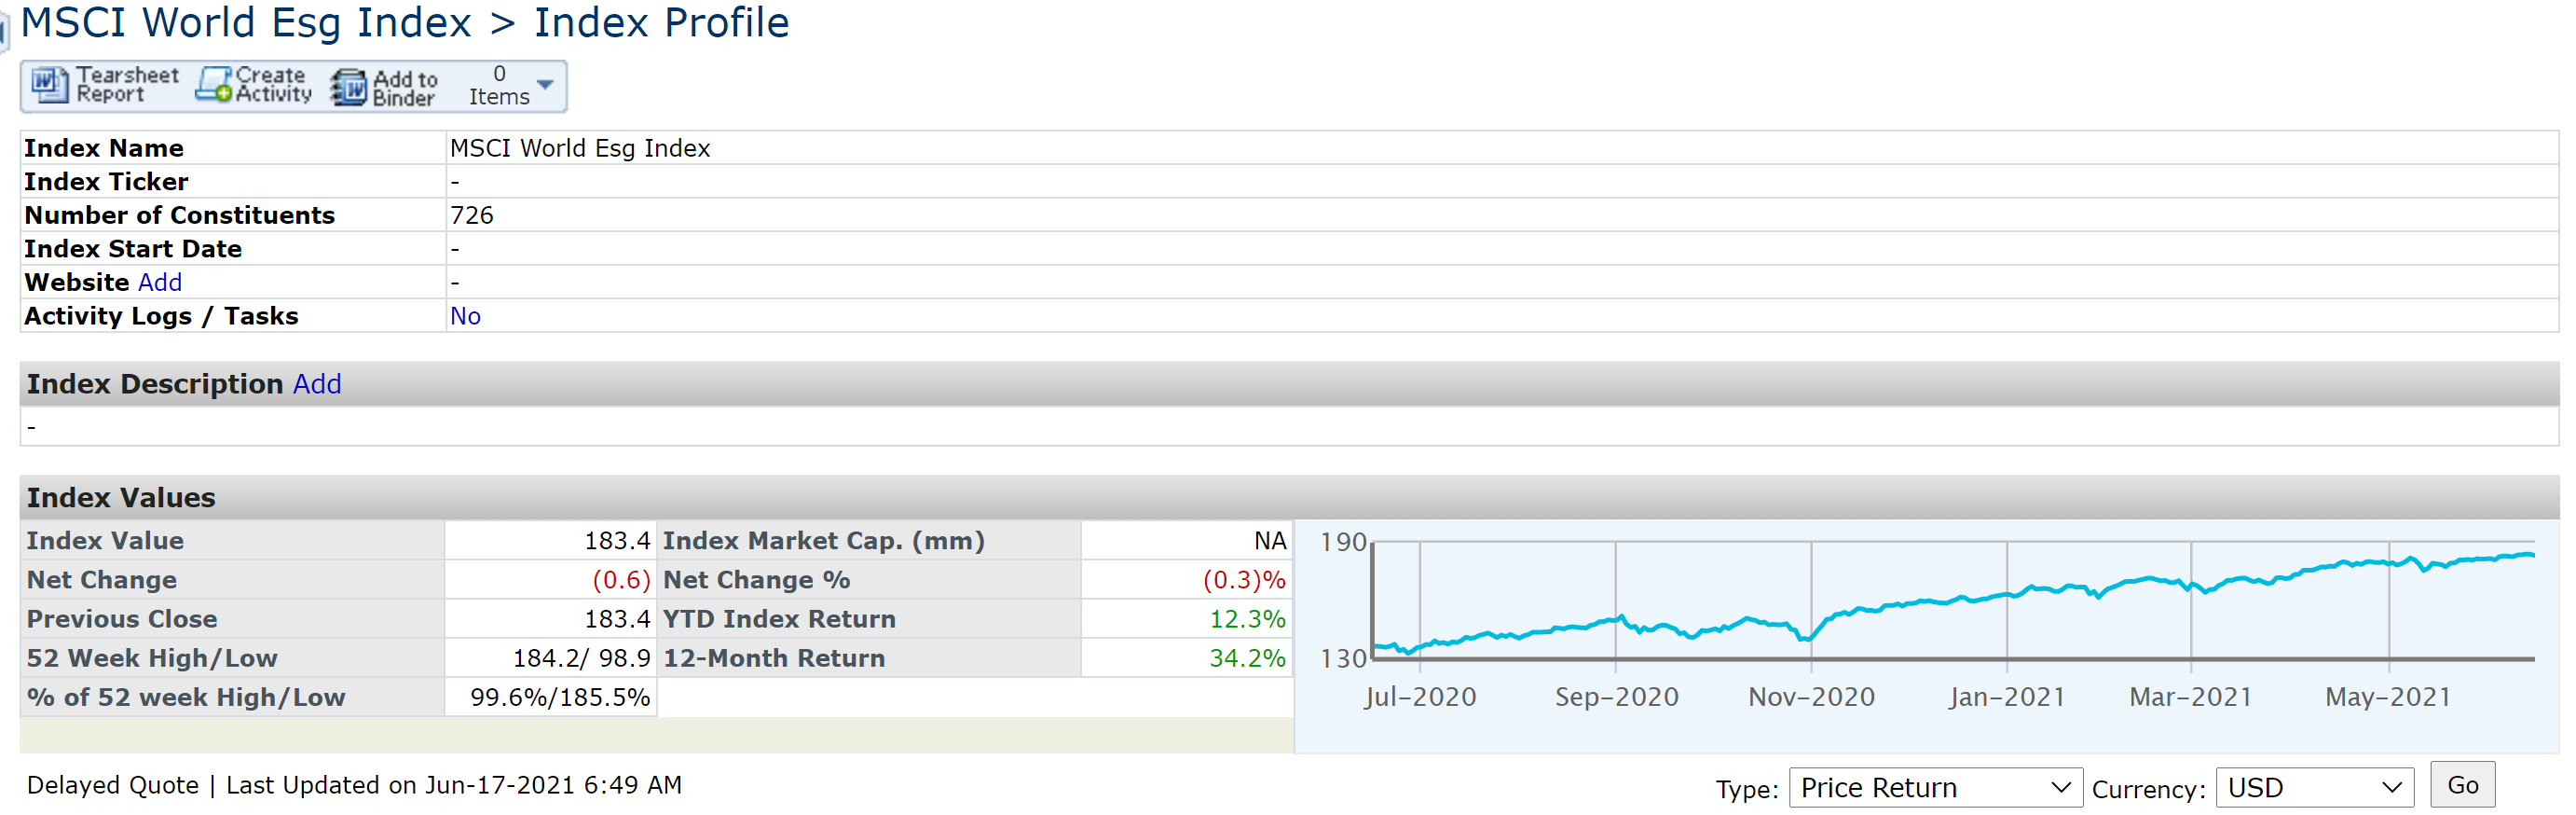Click the Jan-2021 chart axis label
The height and width of the screenshot is (815, 2576).
[x=2006, y=697]
